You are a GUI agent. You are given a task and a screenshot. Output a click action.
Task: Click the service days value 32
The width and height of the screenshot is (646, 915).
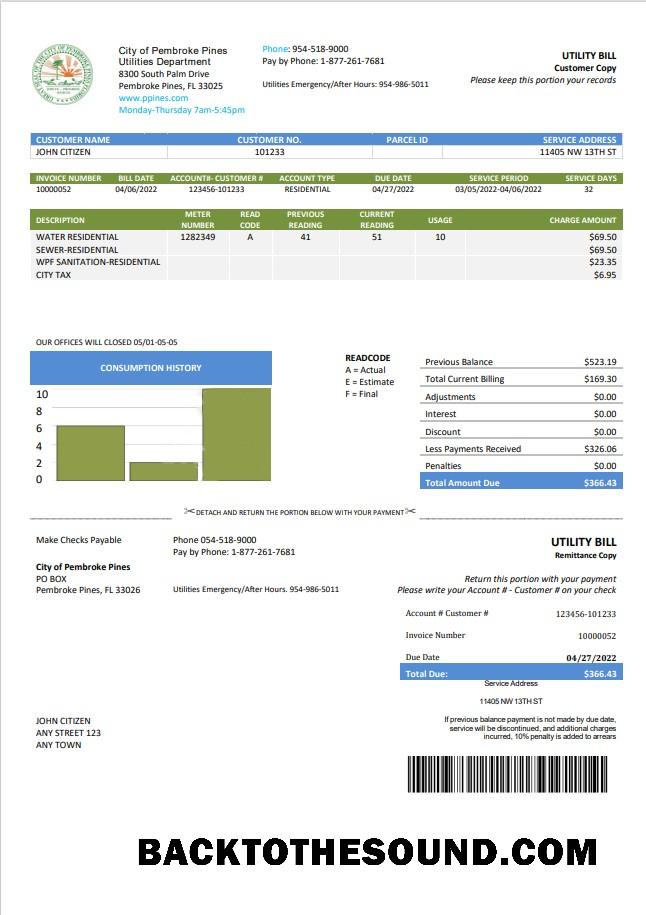click(588, 189)
